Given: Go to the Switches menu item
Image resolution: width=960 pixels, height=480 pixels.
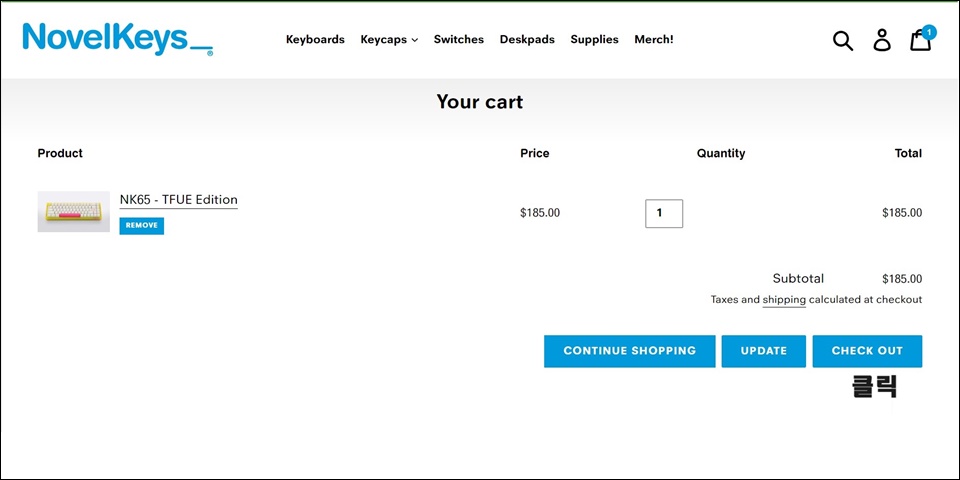Looking at the screenshot, I should 459,39.
